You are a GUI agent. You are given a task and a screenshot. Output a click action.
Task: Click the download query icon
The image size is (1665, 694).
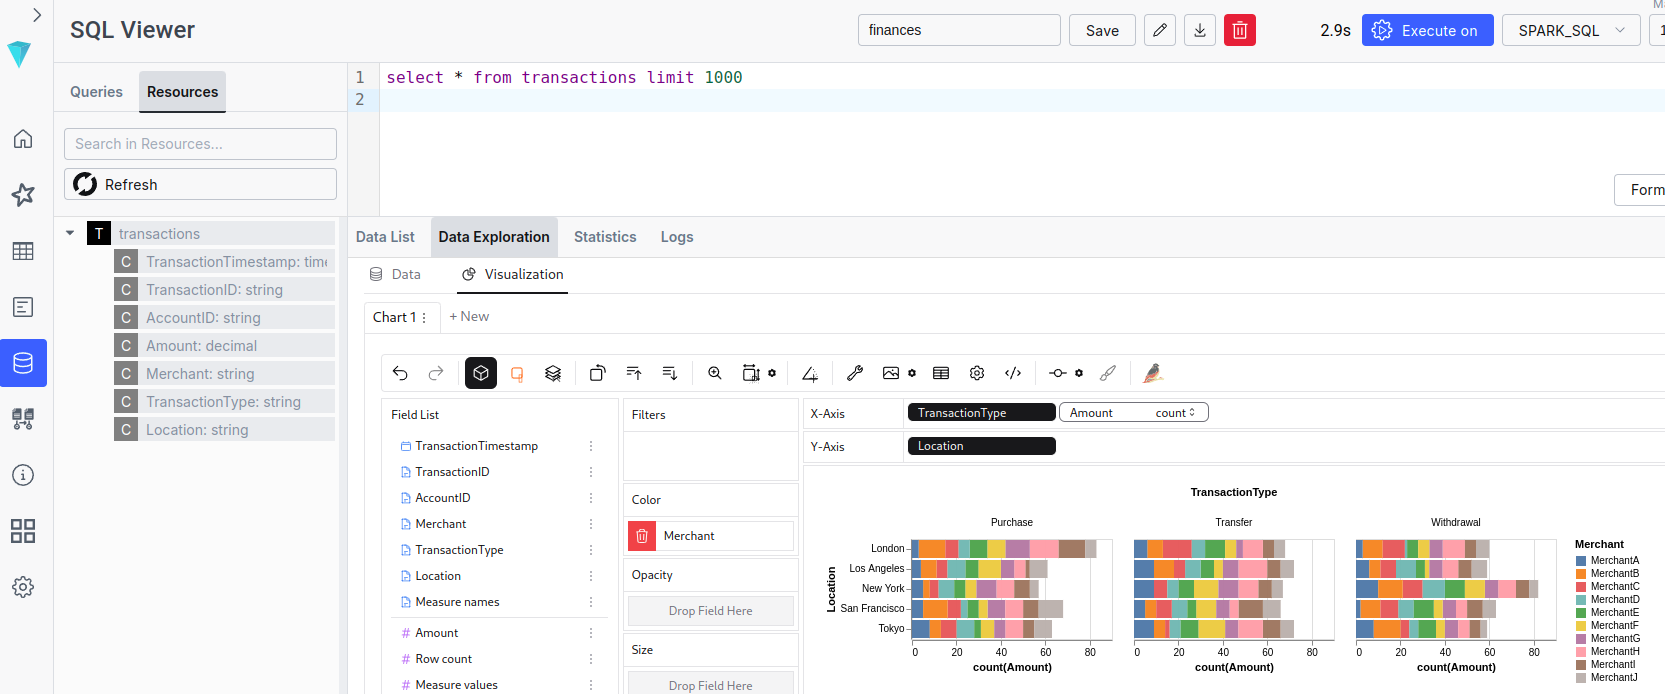(1200, 30)
